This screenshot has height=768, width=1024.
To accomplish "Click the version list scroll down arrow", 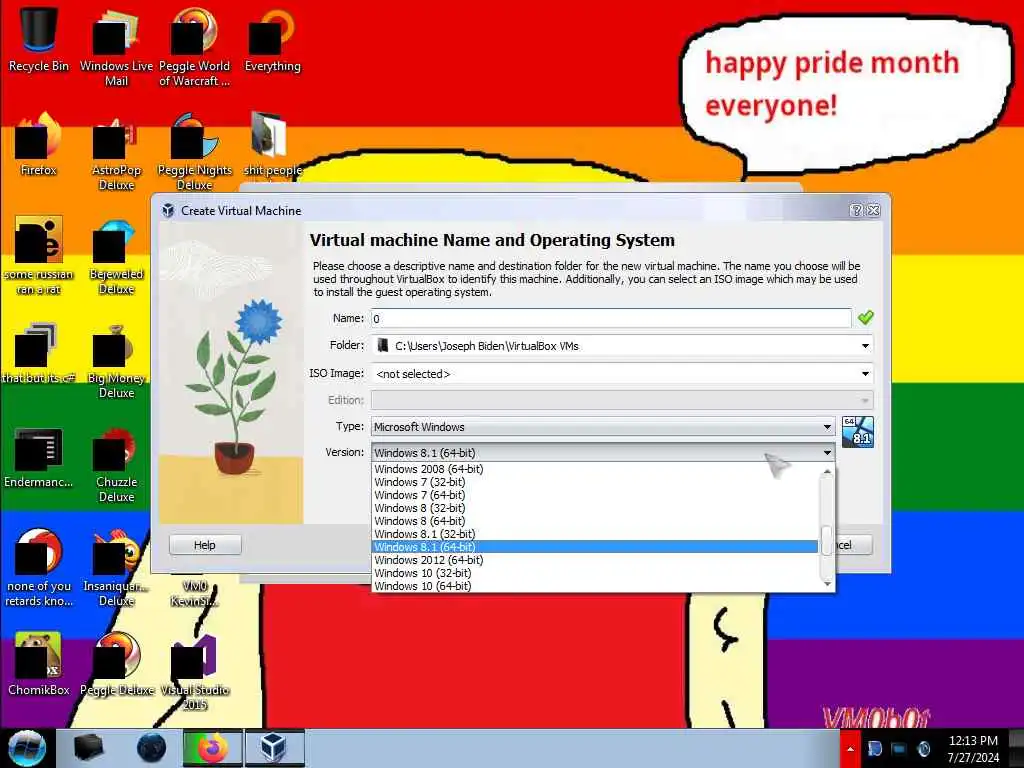I will 827,584.
